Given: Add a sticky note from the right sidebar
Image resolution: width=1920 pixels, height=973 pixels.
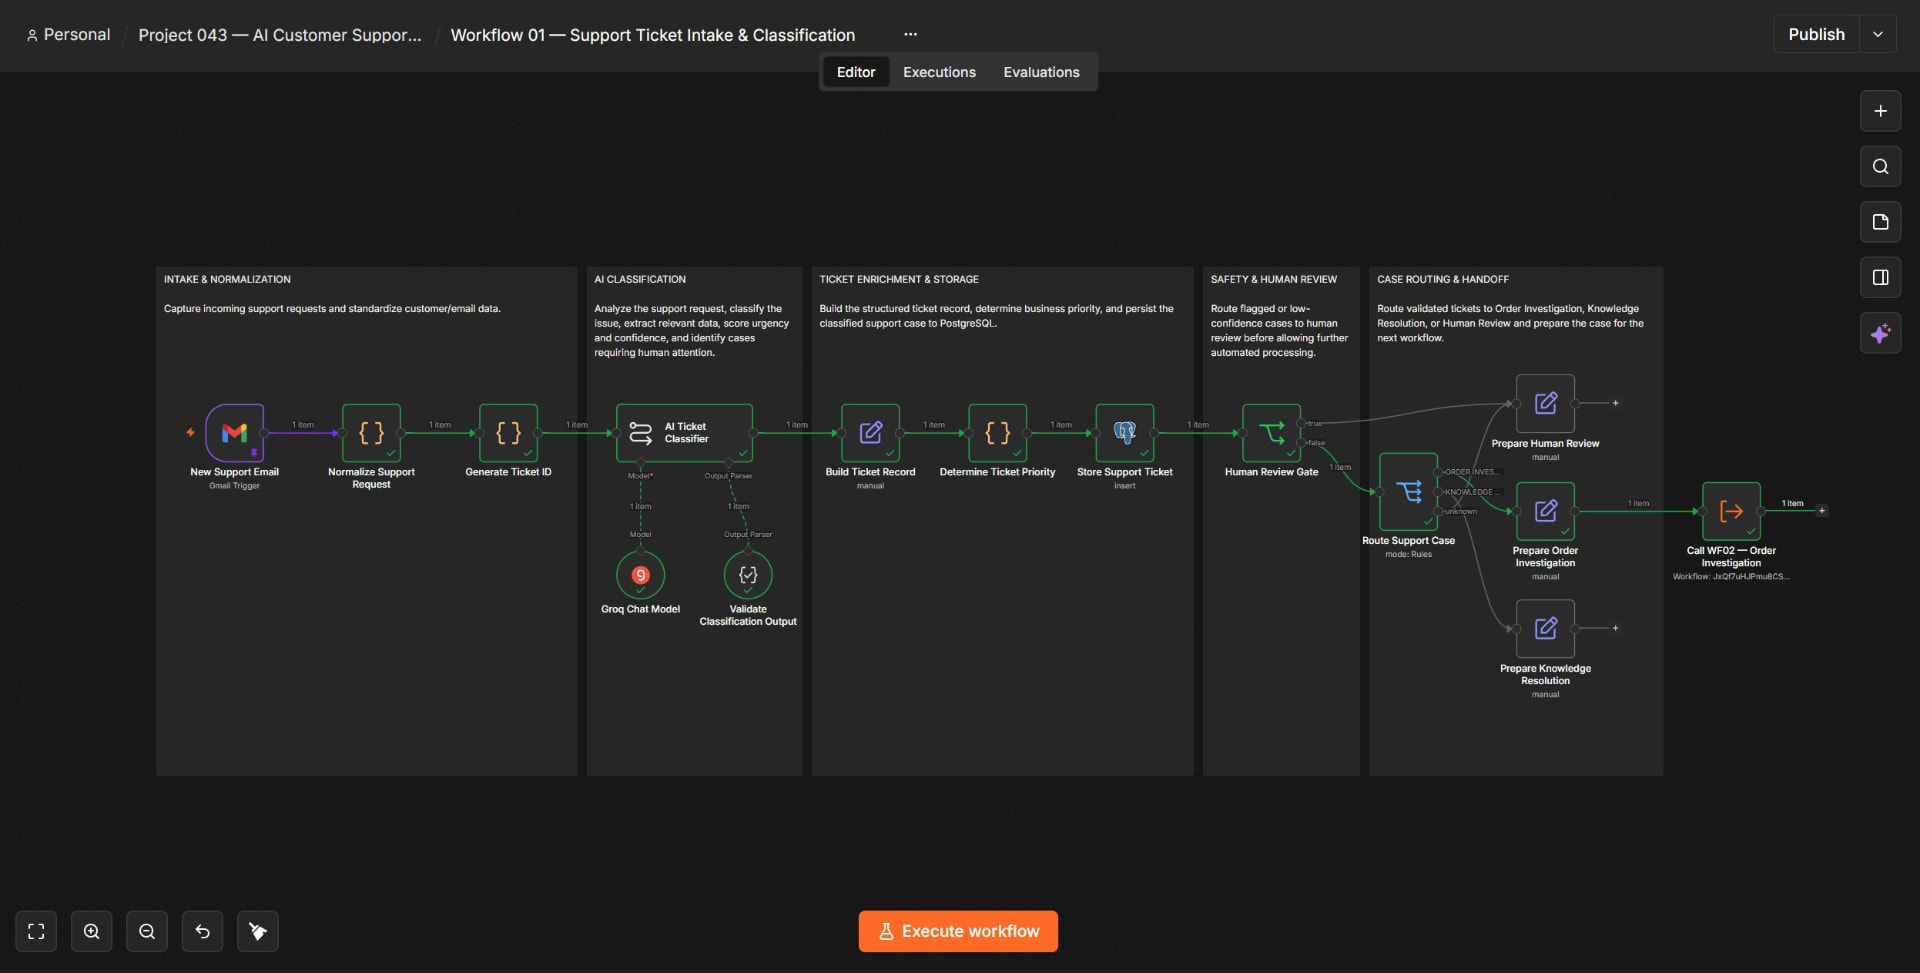Looking at the screenshot, I should tap(1880, 222).
